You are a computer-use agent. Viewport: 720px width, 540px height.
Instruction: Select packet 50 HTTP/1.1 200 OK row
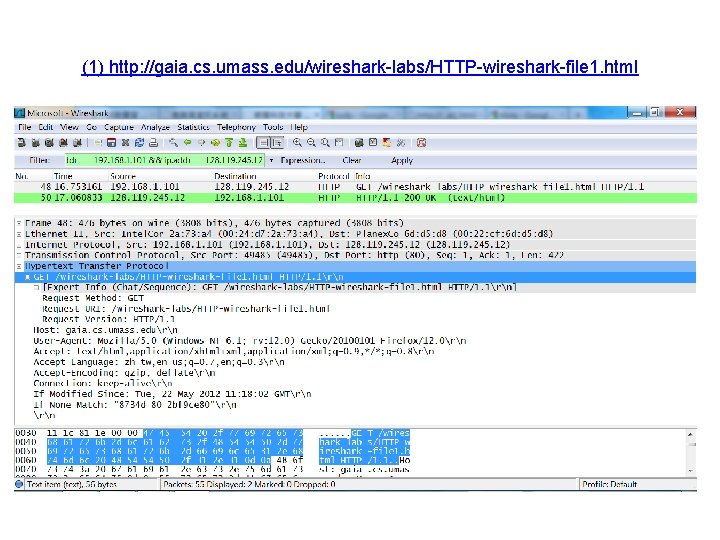[x=355, y=198]
